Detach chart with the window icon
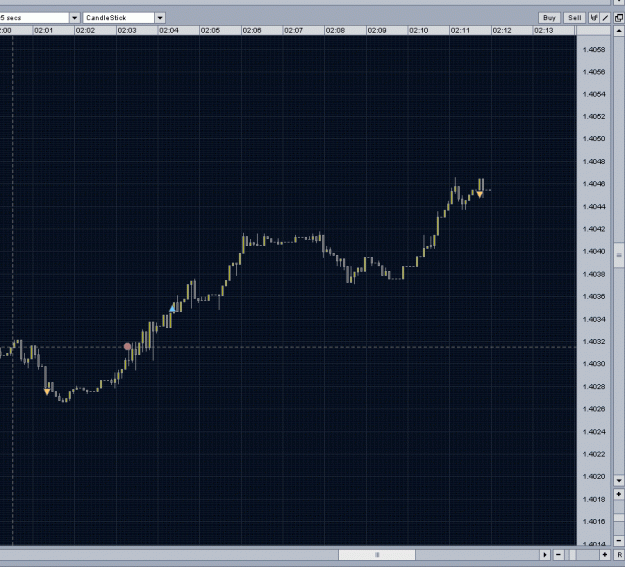The width and height of the screenshot is (625, 567). point(619,18)
